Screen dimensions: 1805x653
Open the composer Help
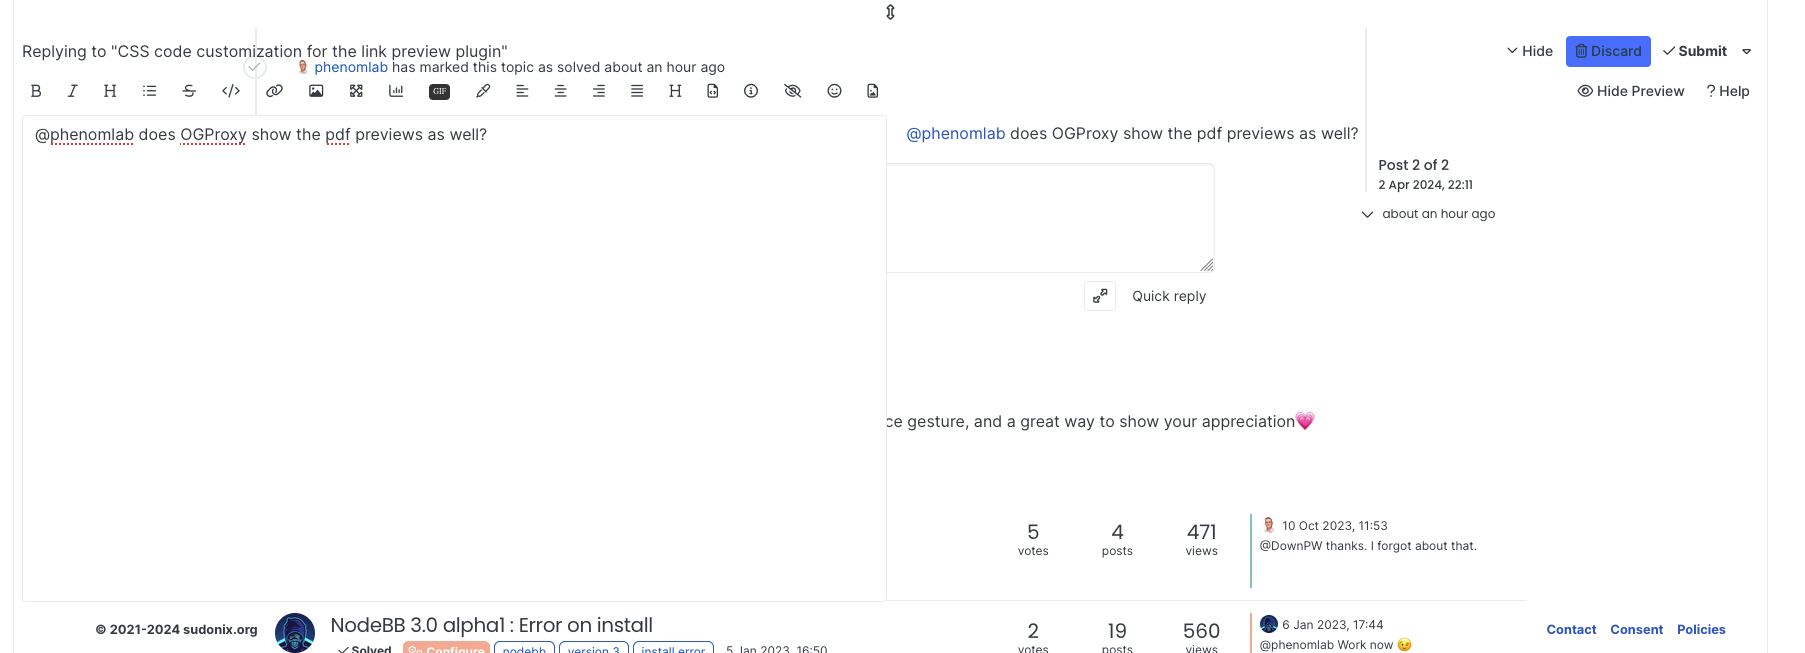(1727, 91)
